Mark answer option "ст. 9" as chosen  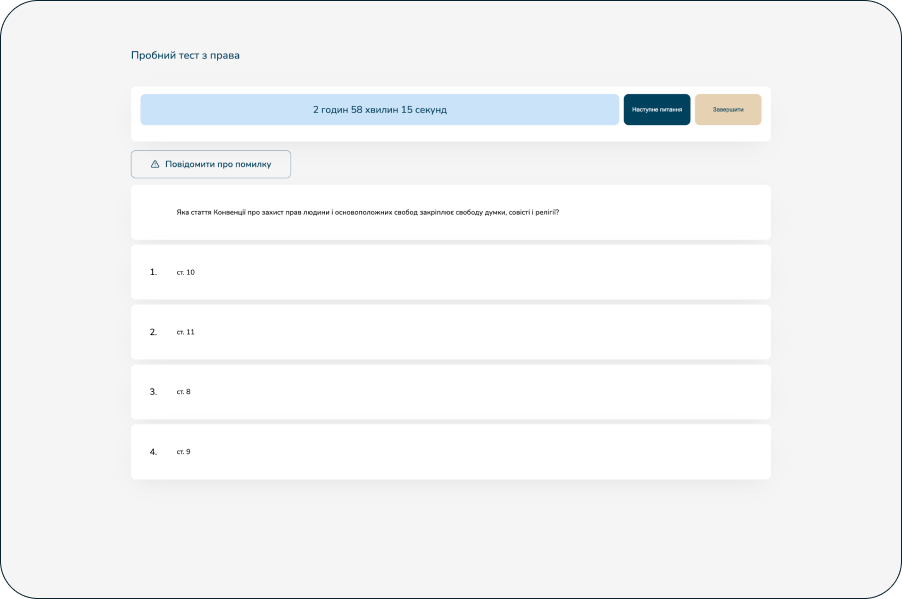pos(184,452)
